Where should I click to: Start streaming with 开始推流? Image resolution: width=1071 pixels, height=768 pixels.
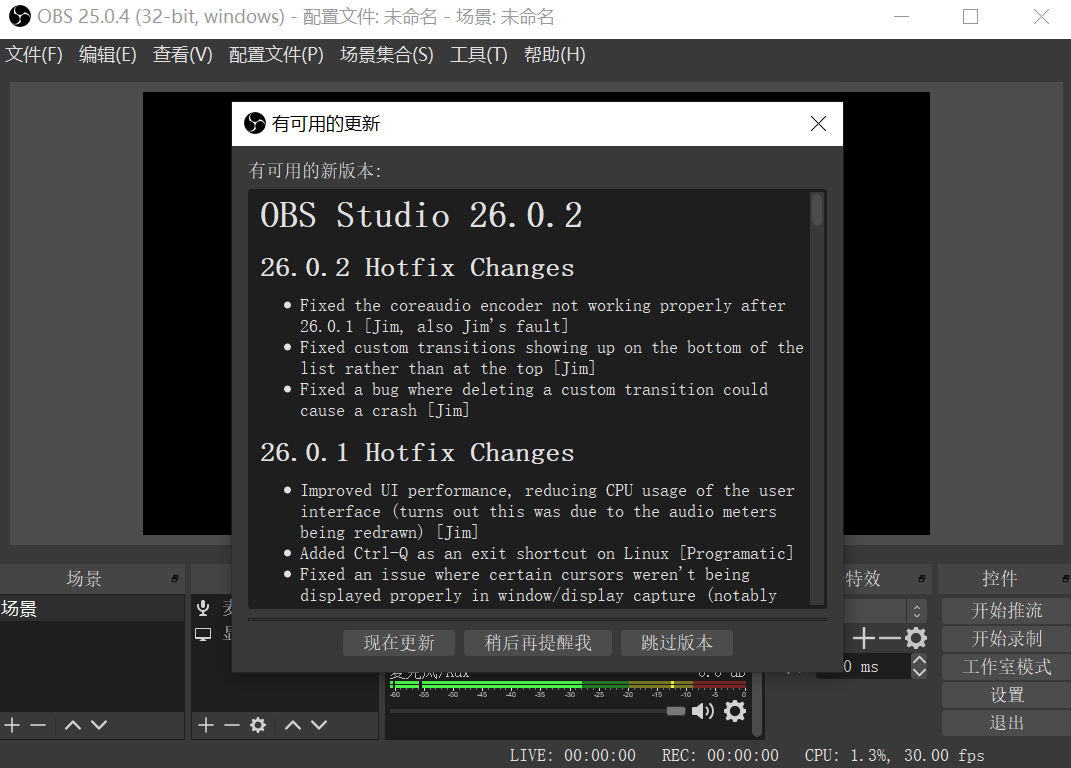tap(1006, 611)
